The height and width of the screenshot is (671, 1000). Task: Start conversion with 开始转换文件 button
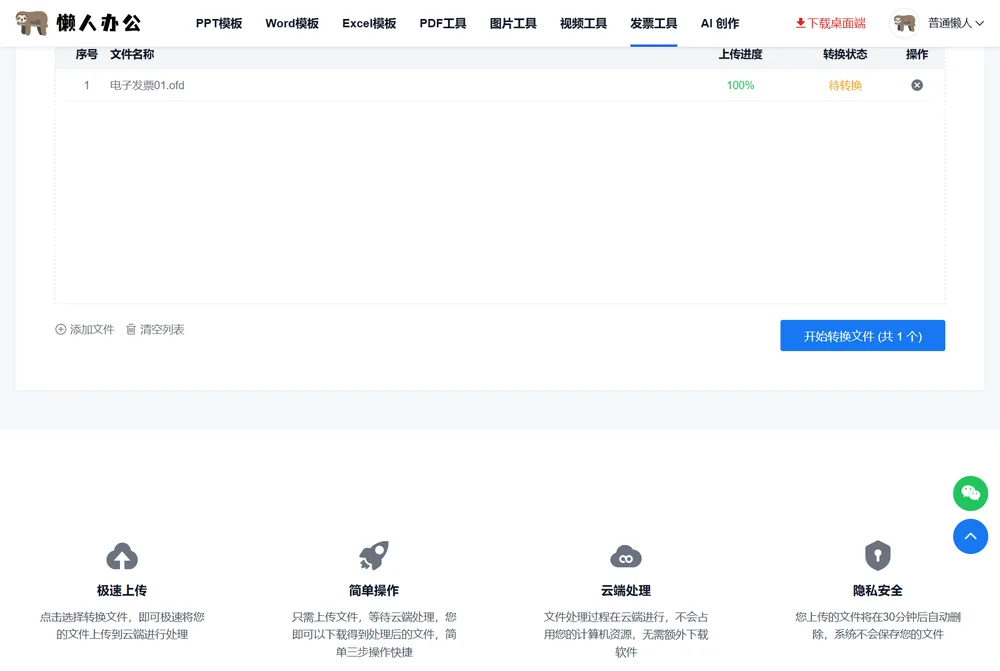click(862, 336)
